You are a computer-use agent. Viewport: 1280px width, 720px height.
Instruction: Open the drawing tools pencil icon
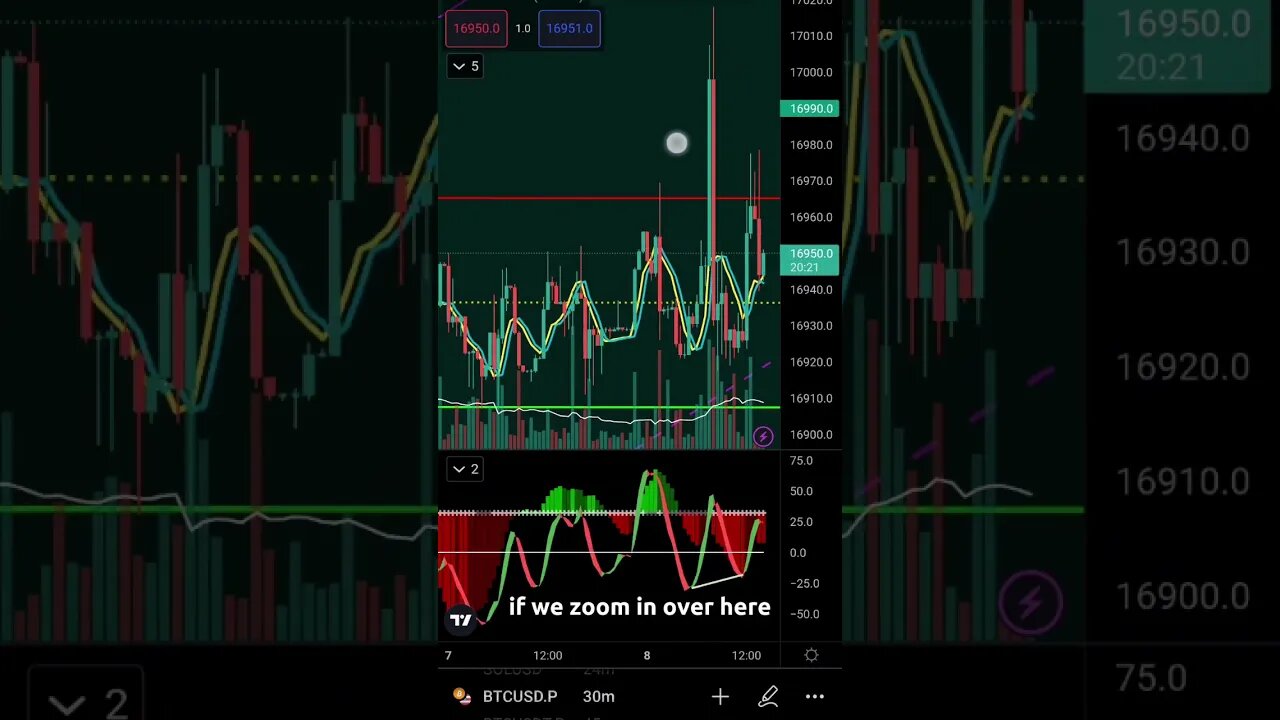768,697
